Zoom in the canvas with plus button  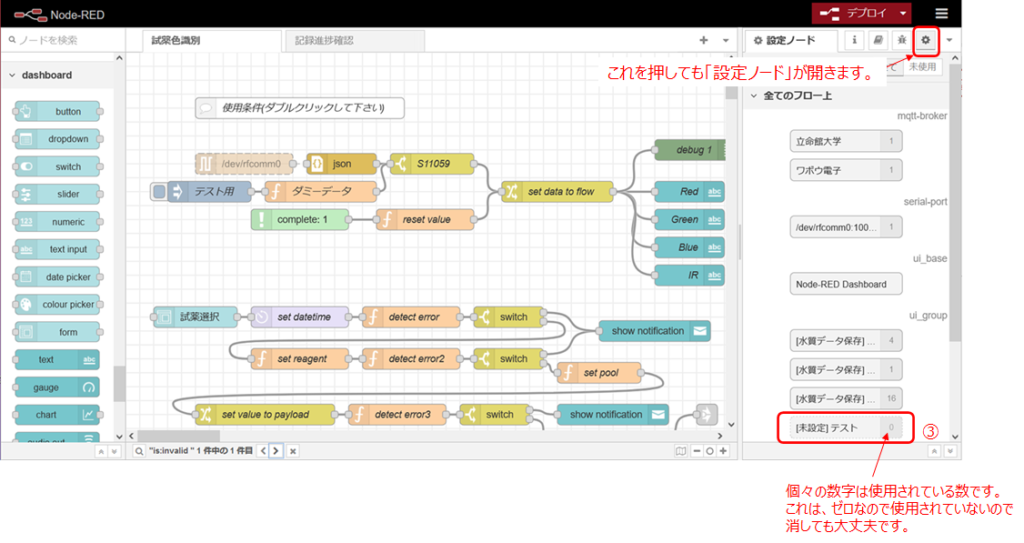(x=723, y=451)
